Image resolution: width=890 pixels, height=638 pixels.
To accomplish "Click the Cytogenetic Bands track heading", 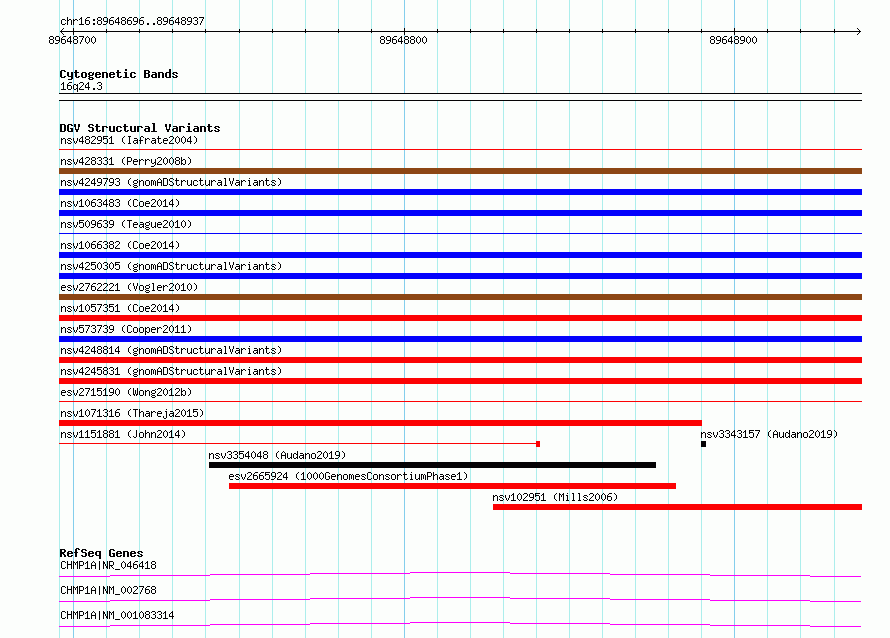I will coord(119,74).
